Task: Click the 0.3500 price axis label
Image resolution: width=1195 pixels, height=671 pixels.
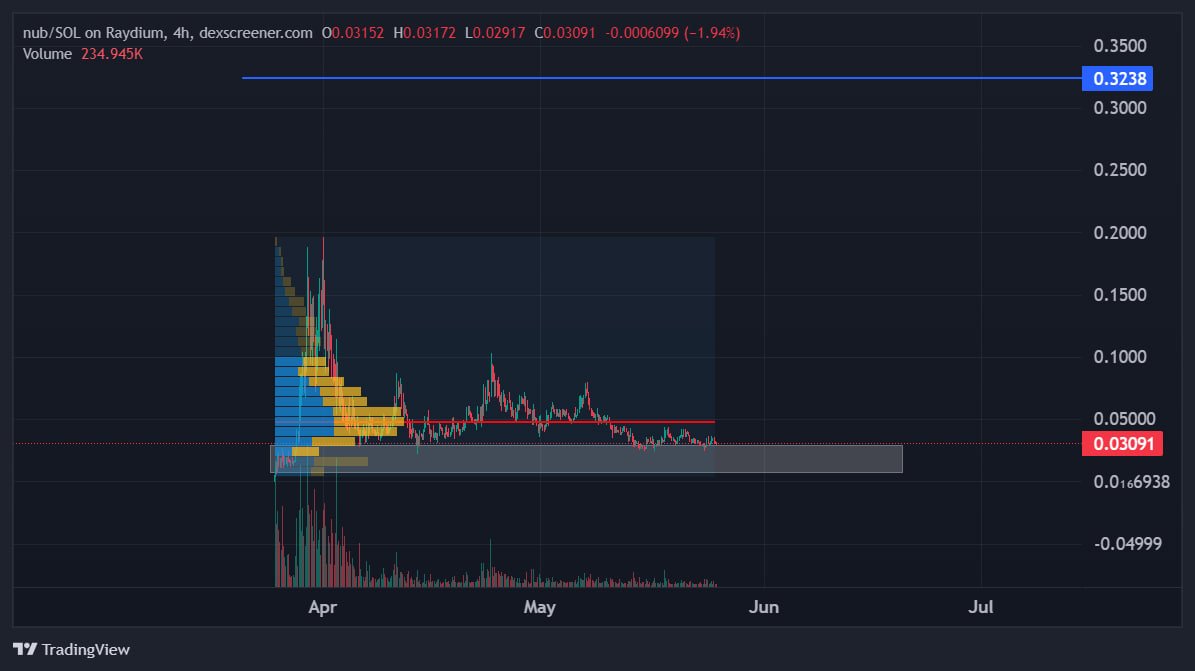Action: click(1120, 46)
